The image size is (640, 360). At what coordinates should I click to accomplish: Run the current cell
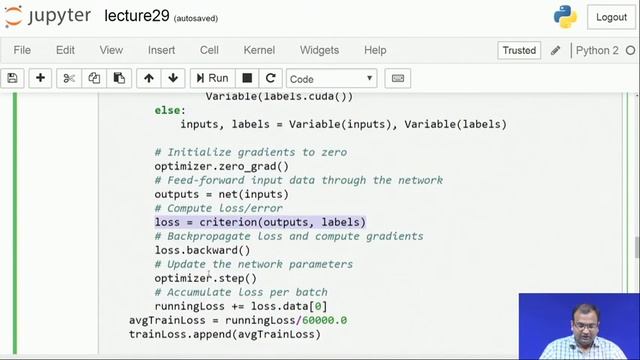(x=213, y=78)
